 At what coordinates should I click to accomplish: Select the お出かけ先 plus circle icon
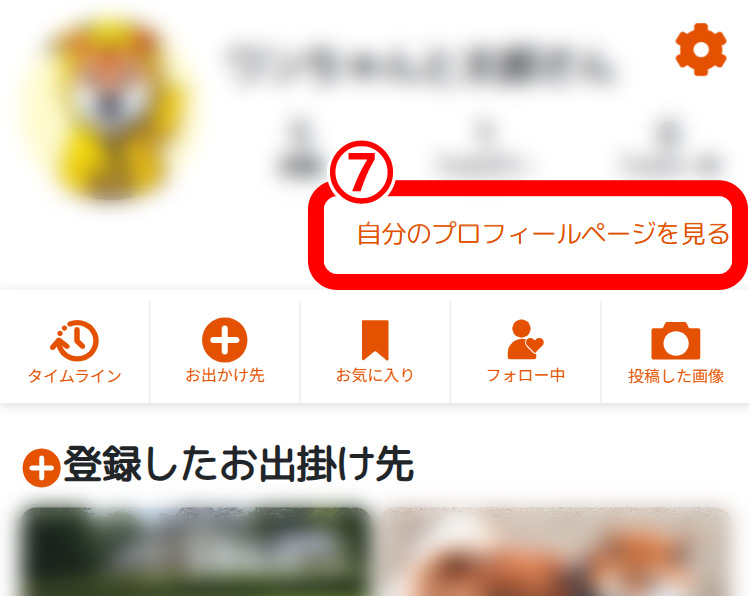tap(225, 340)
